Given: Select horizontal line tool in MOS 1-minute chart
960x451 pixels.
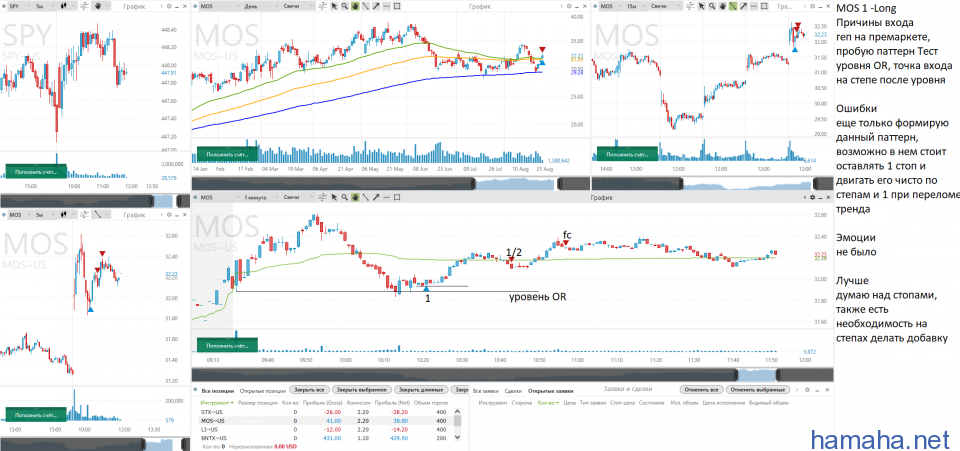Looking at the screenshot, I should pos(386,197).
